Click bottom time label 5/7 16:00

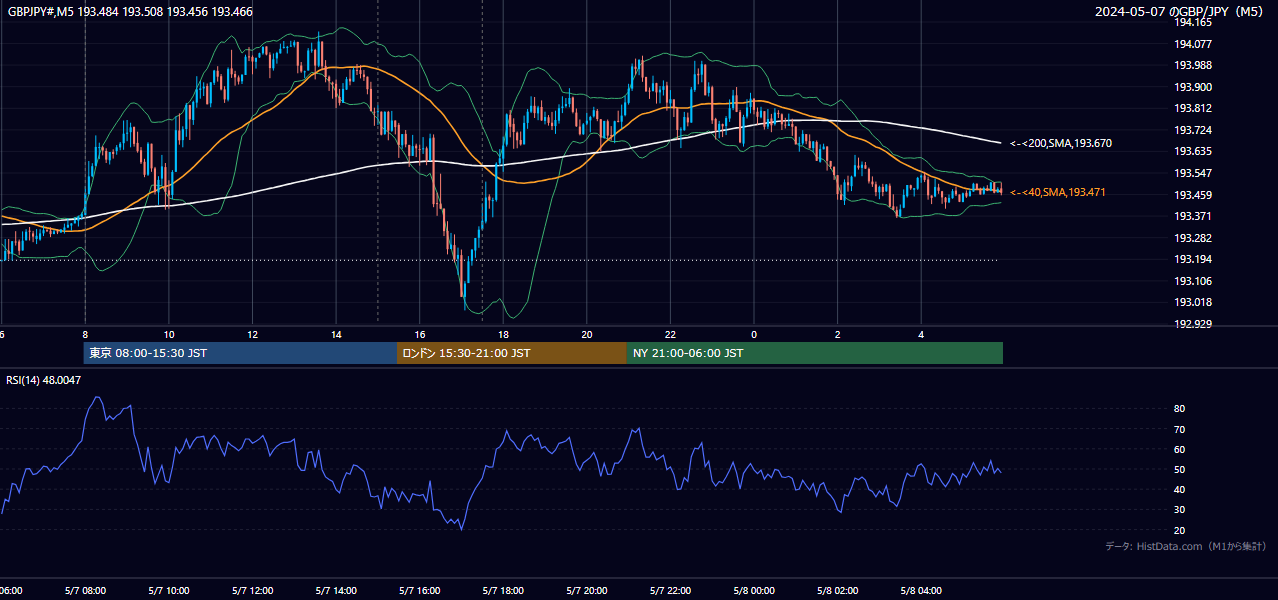419,591
